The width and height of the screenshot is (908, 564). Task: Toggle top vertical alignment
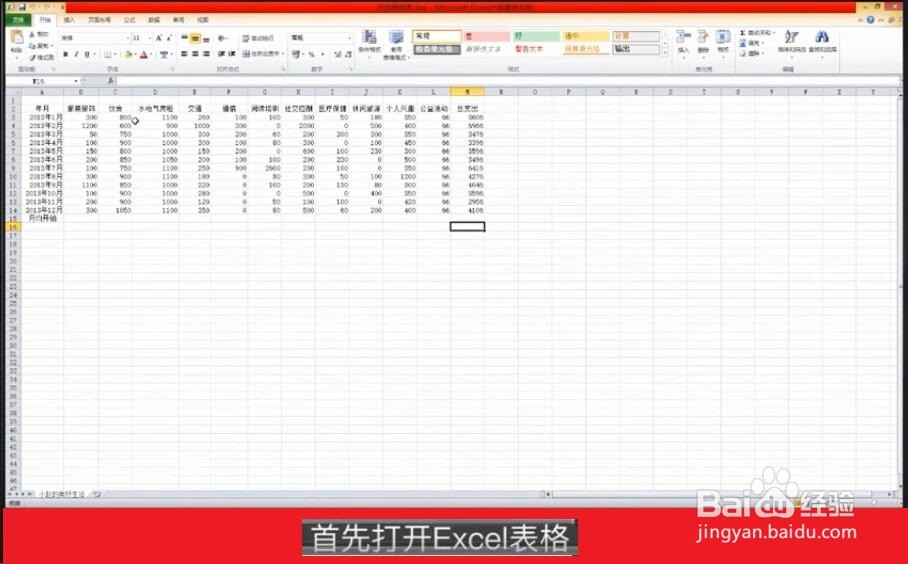point(185,38)
